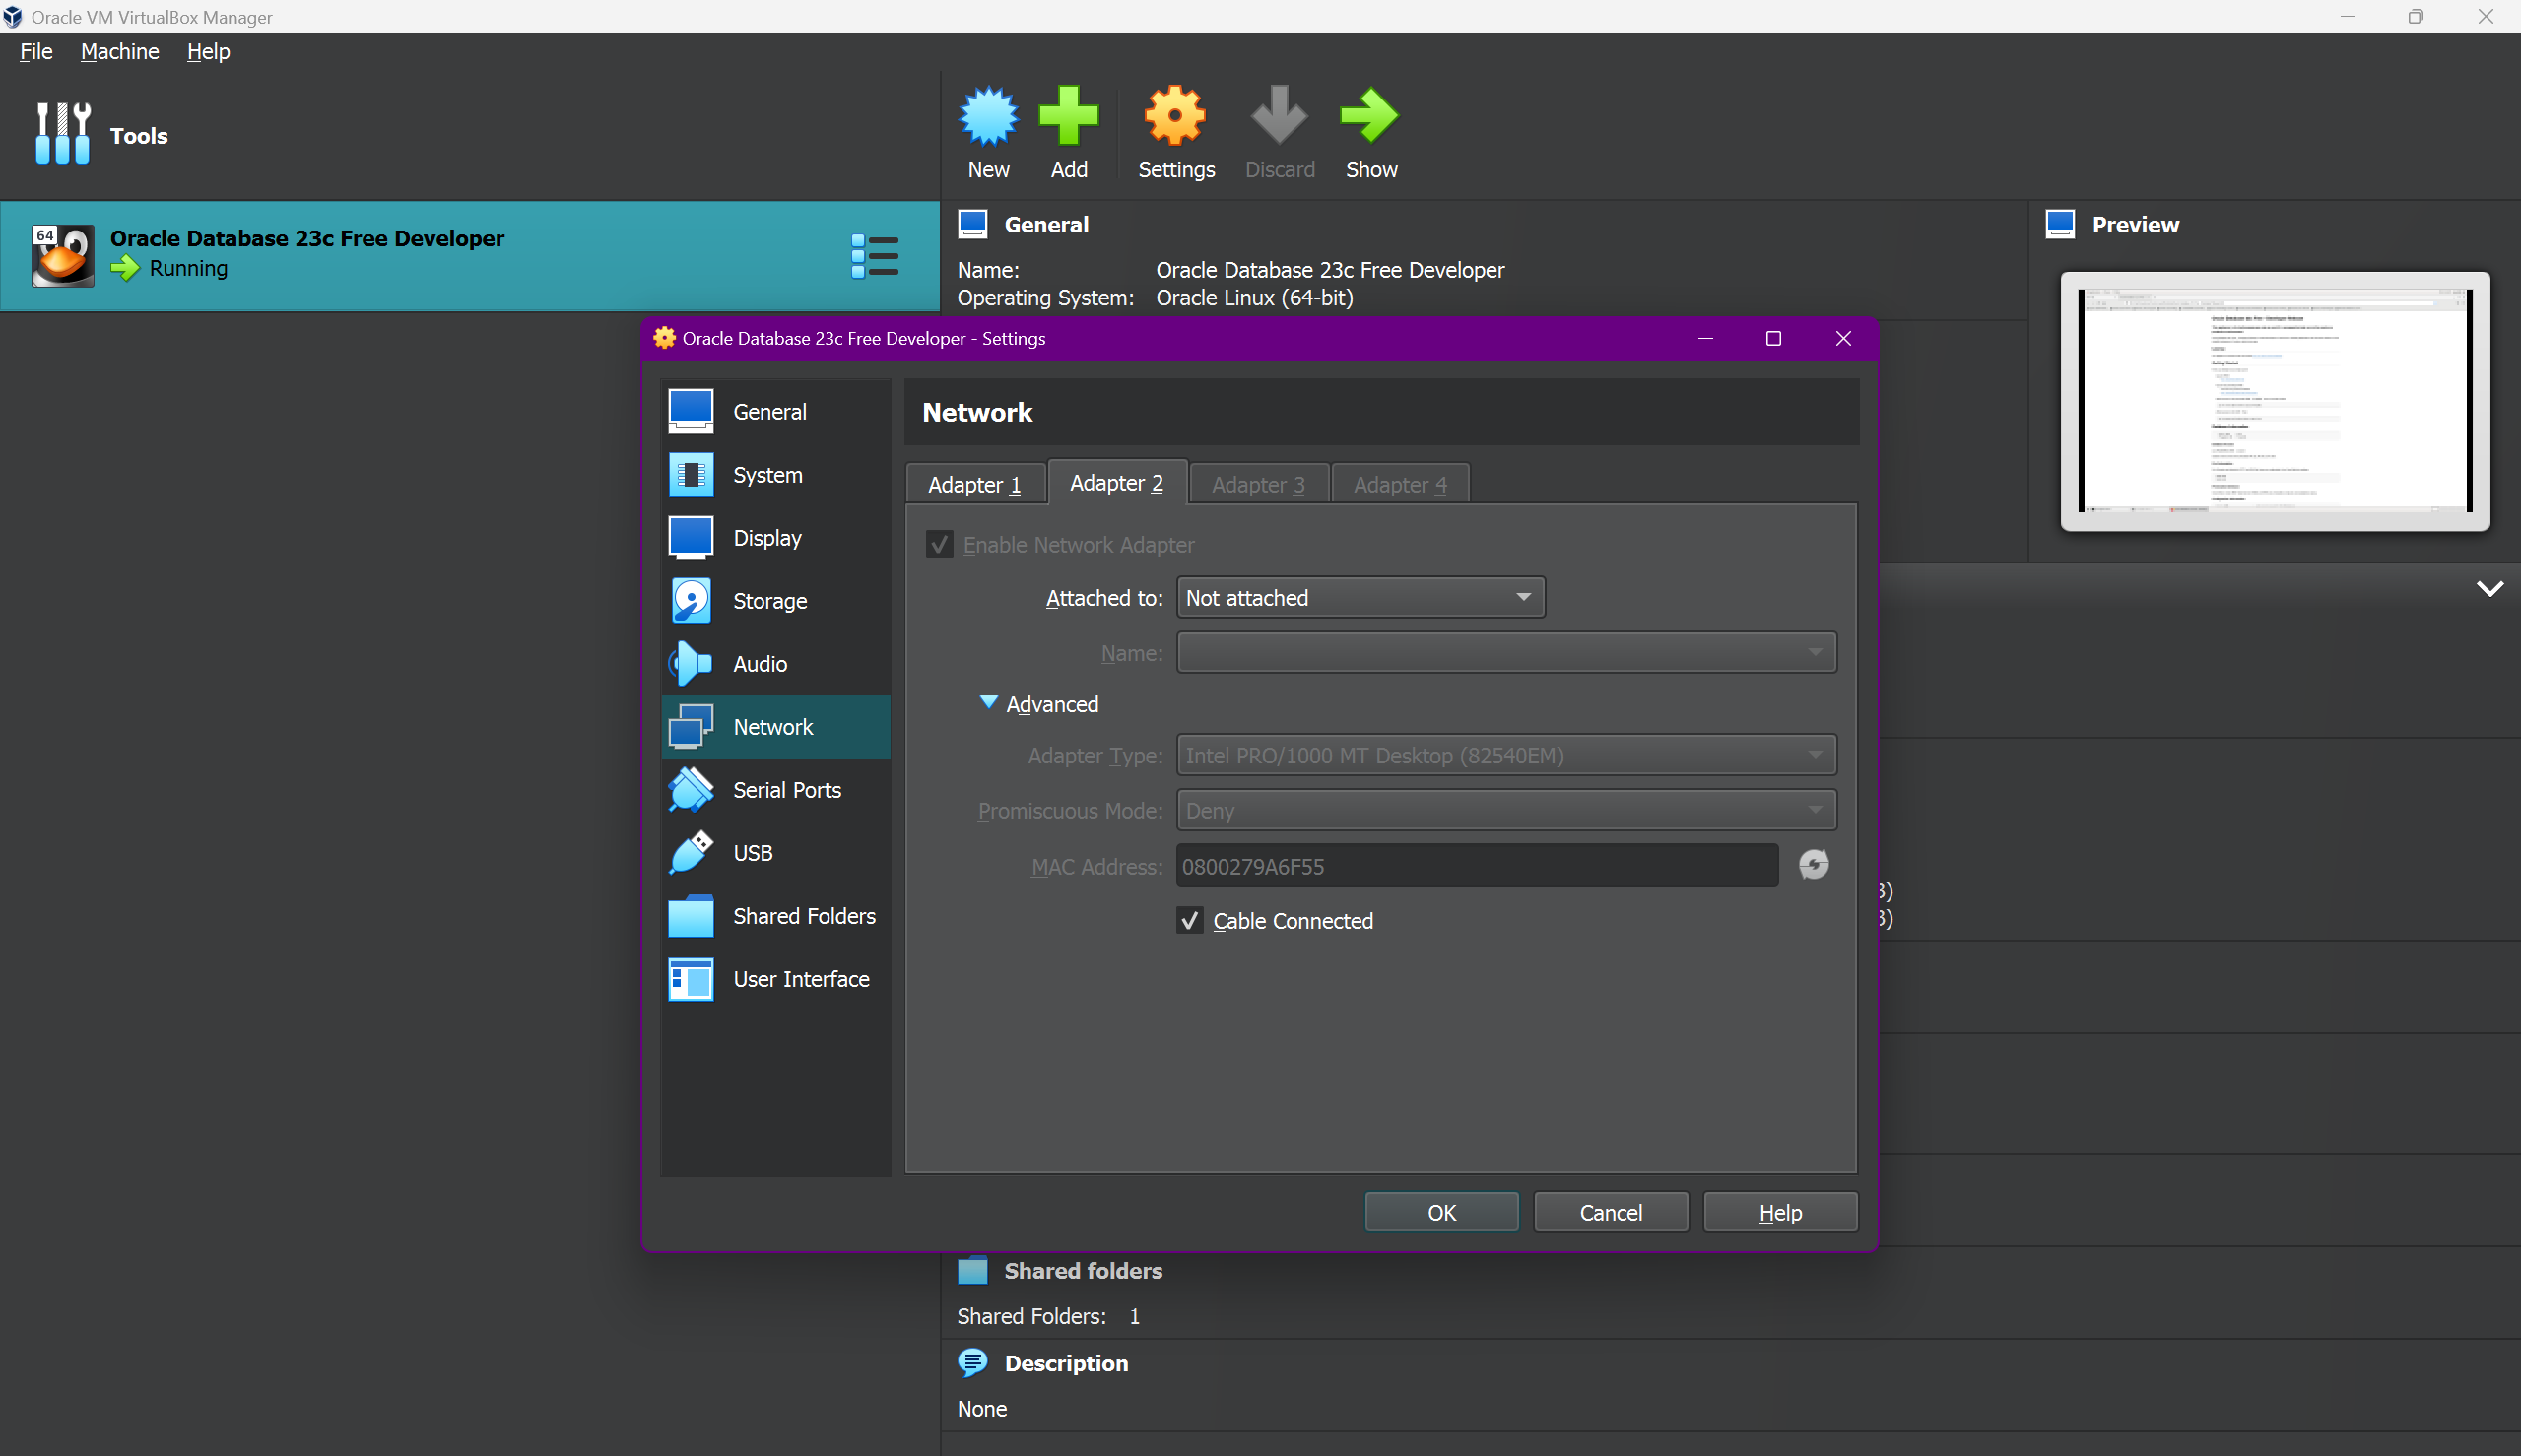Image resolution: width=2521 pixels, height=1456 pixels.
Task: Select Shared Folders category in sidebar
Action: coord(775,916)
